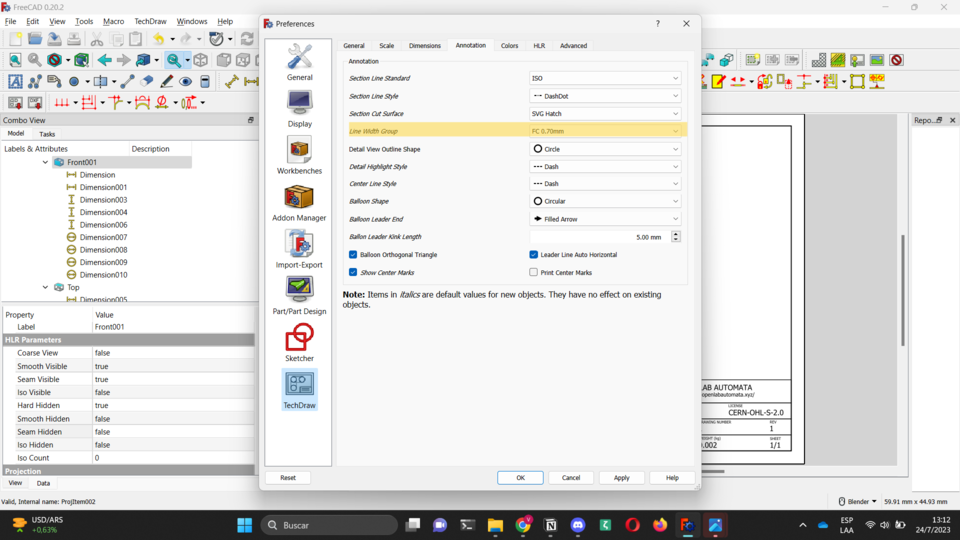This screenshot has width=960, height=540.
Task: Toggle Balloon Orthogonal Triangle checkbox
Action: 353,255
